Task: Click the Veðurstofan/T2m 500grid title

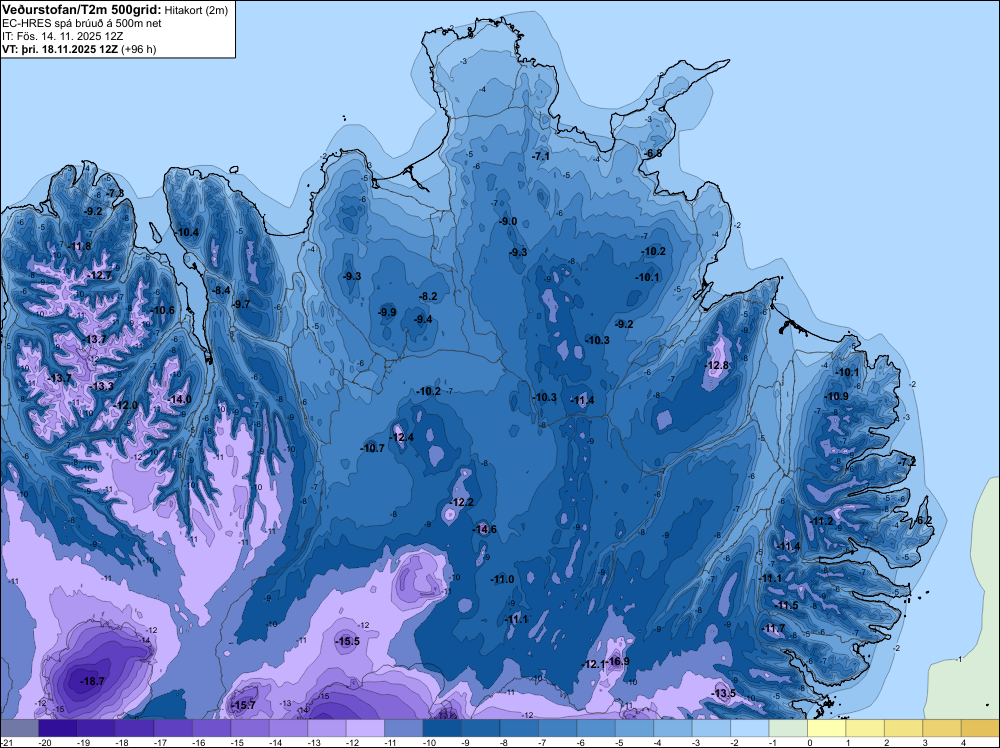Action: [x=82, y=10]
